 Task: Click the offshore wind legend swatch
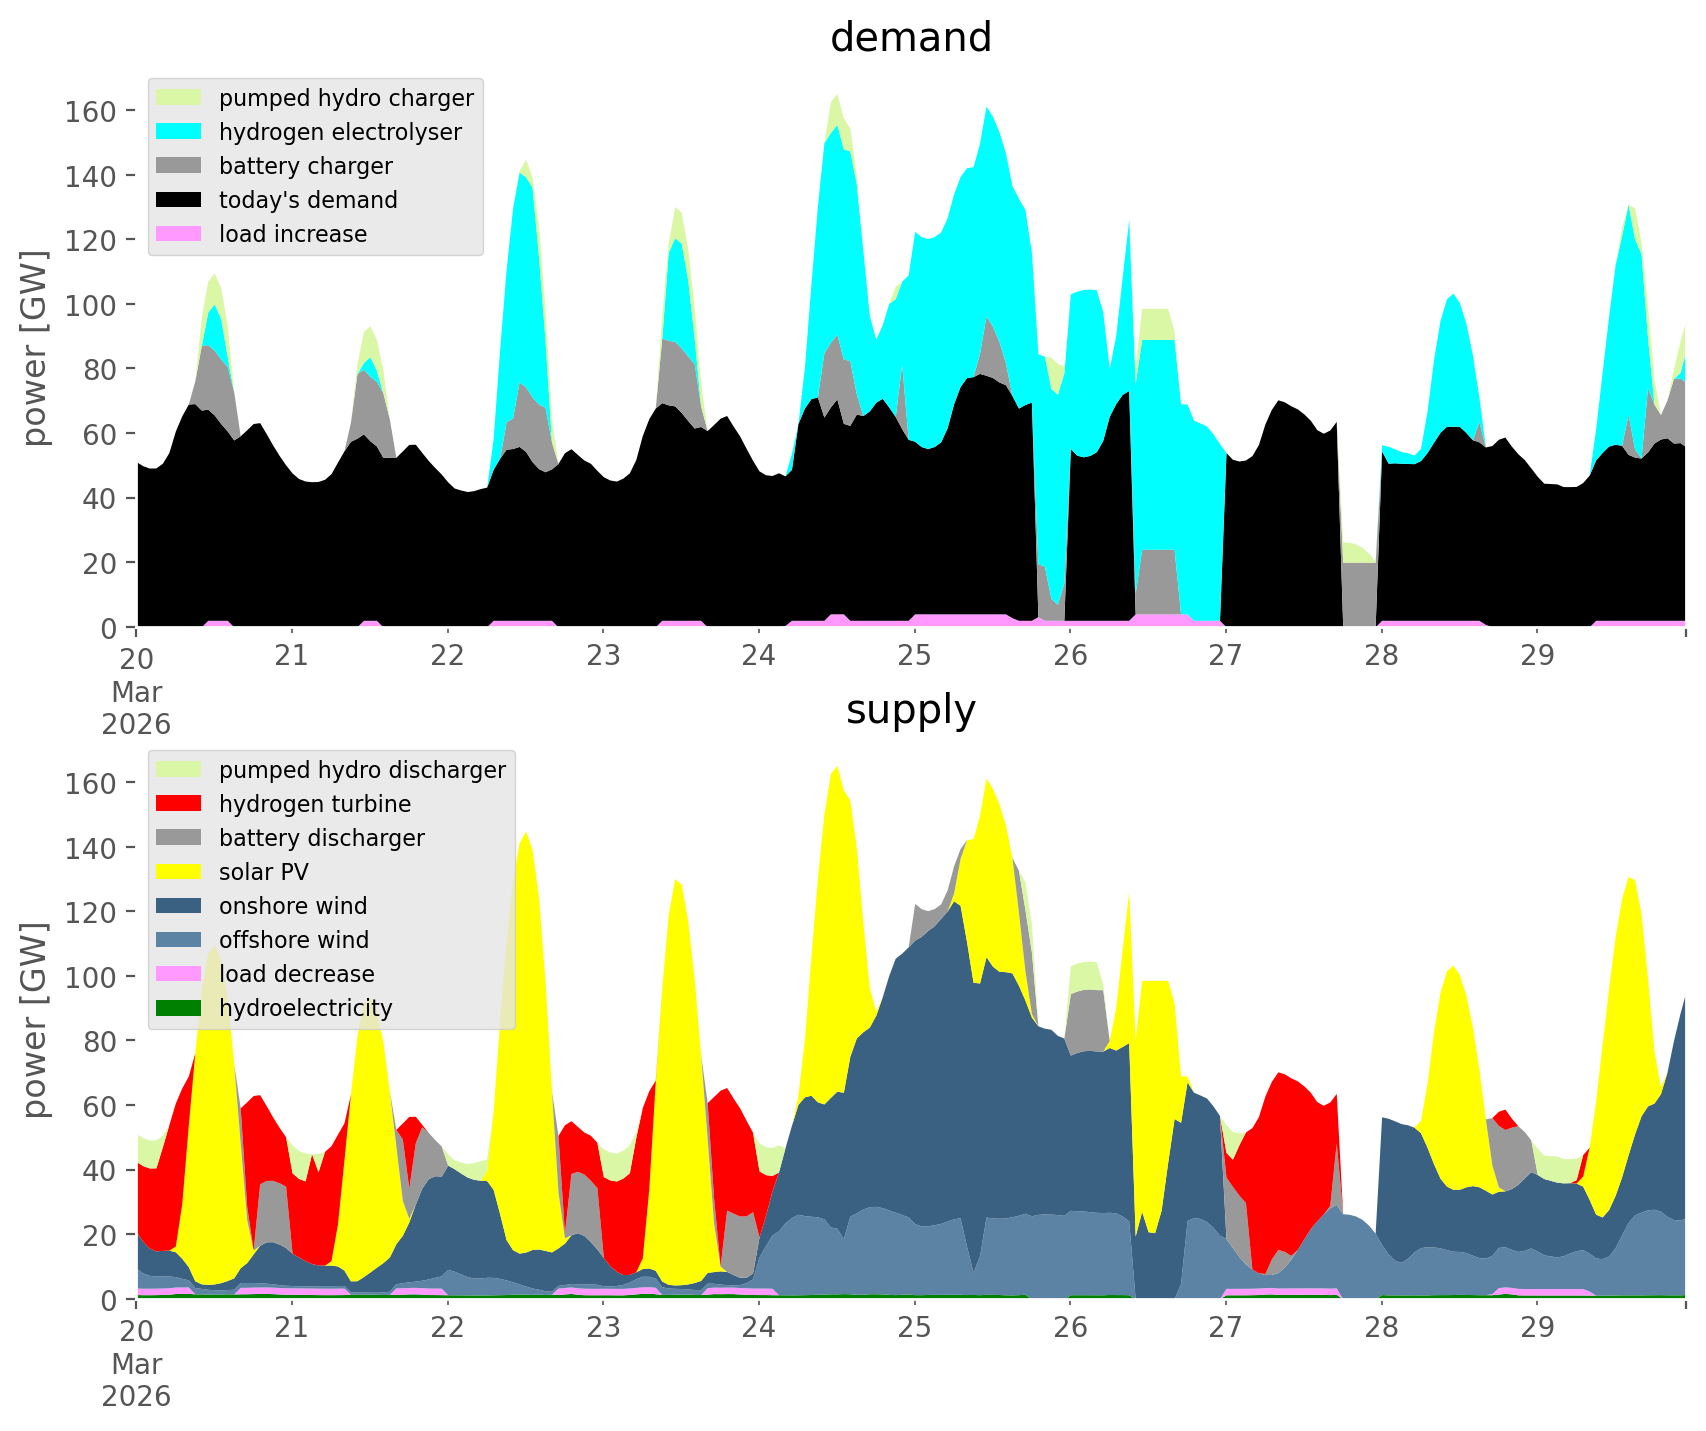[179, 940]
